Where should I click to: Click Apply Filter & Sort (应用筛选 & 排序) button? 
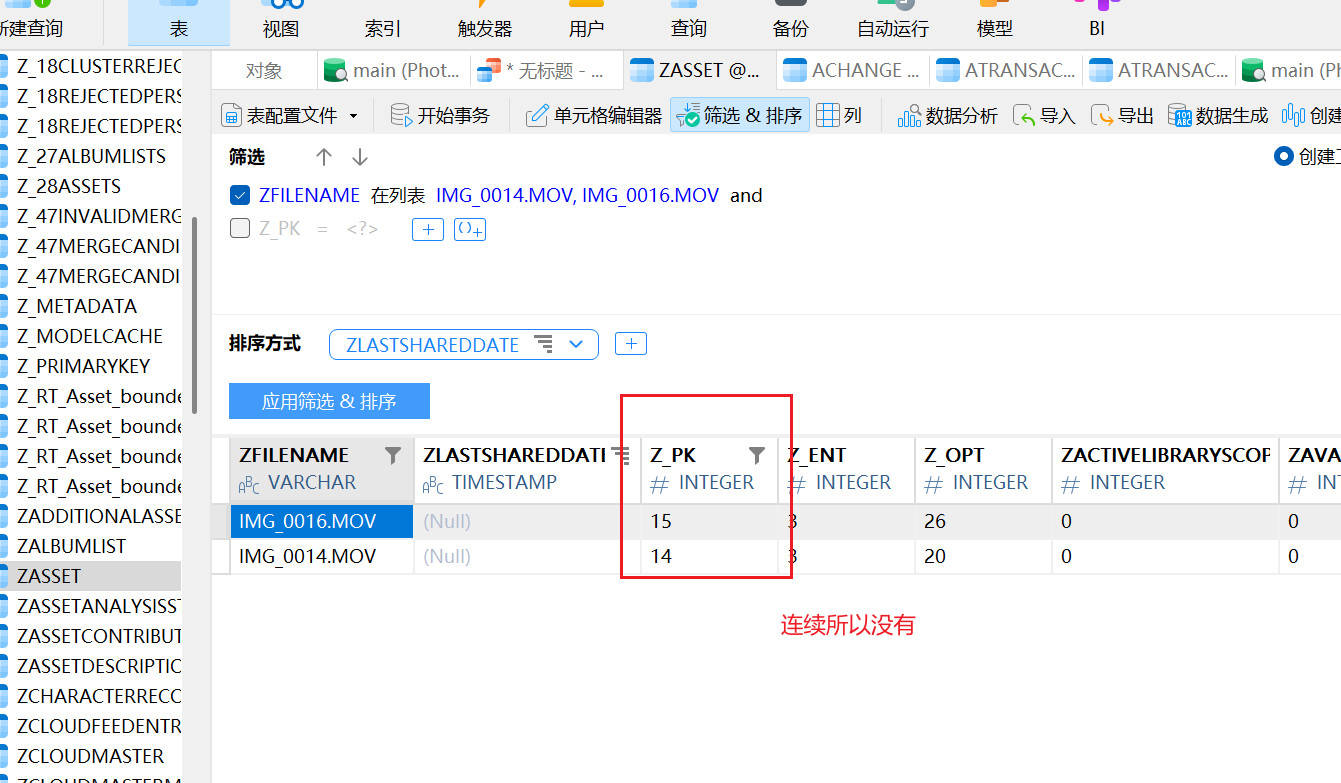329,401
